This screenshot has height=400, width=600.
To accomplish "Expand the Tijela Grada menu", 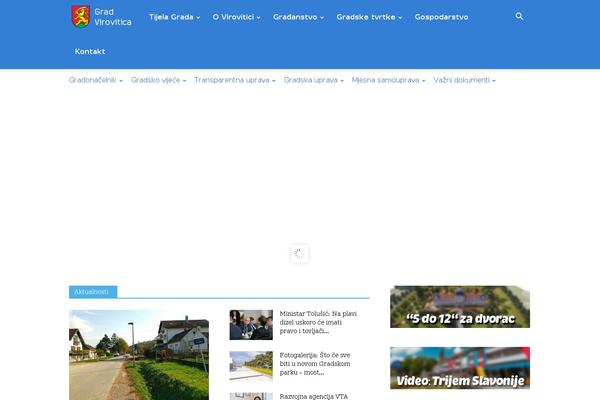I will 174,17.
